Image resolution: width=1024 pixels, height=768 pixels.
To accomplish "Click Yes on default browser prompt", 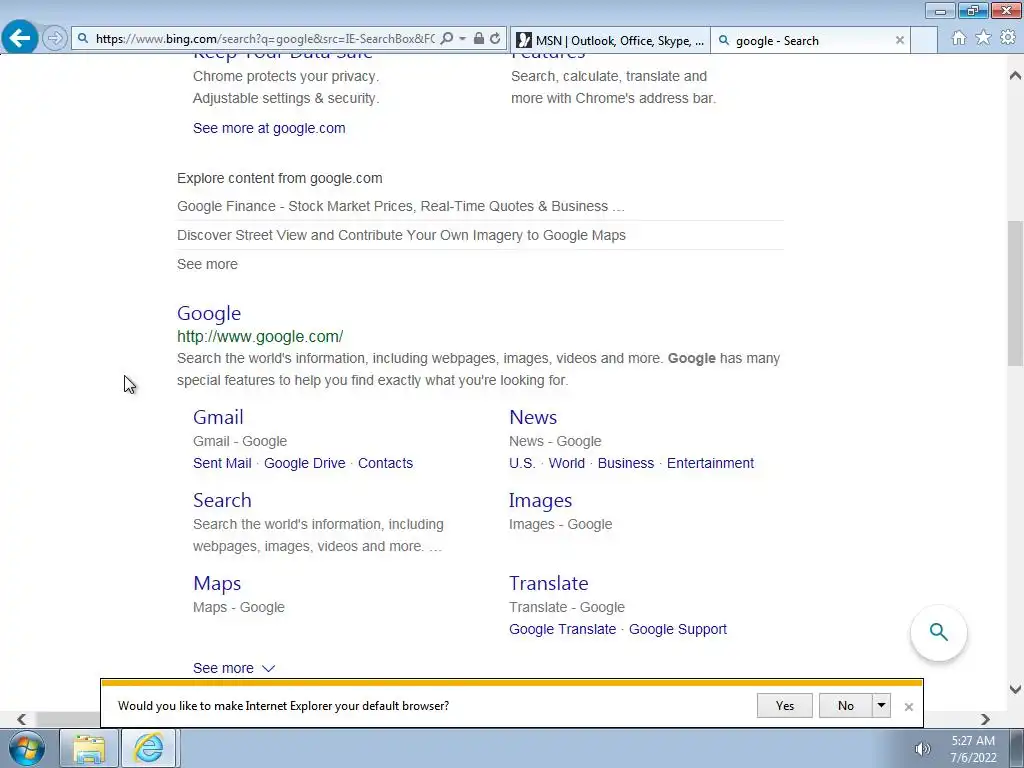I will click(784, 705).
